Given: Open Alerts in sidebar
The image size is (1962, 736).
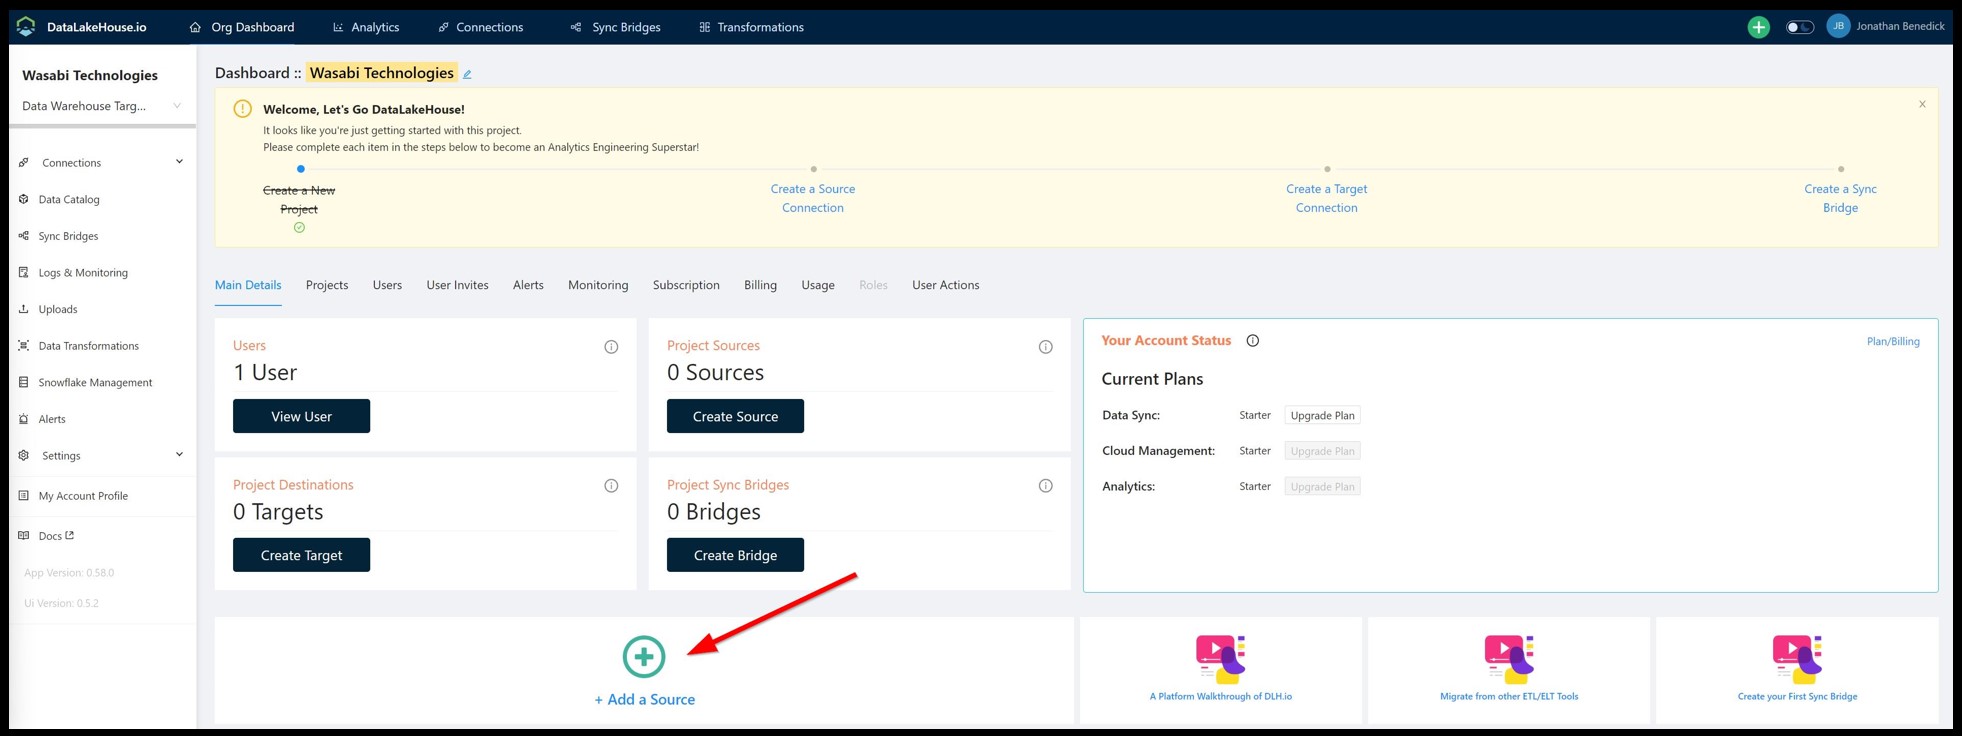Looking at the screenshot, I should 52,419.
